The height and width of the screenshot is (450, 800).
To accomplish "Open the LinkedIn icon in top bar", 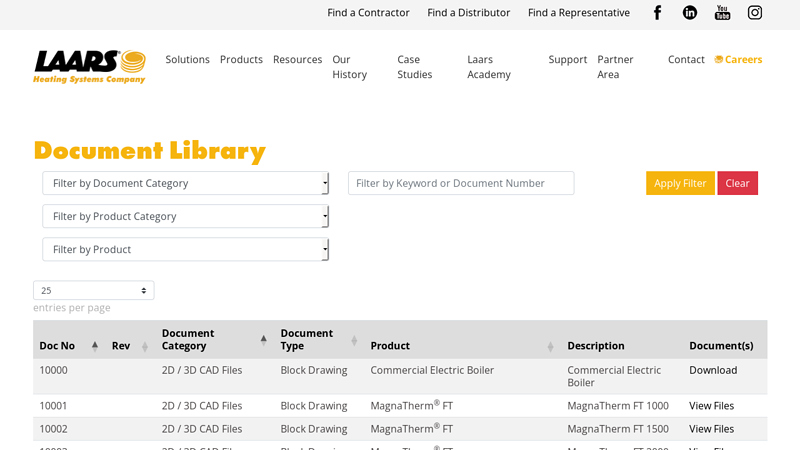I will [690, 13].
